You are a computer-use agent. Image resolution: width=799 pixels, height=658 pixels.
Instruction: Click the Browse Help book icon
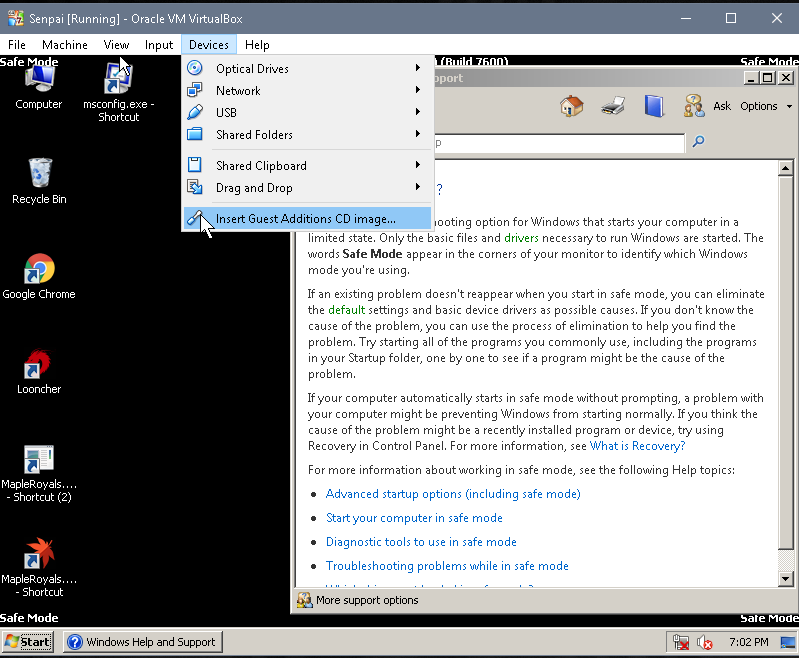point(654,106)
